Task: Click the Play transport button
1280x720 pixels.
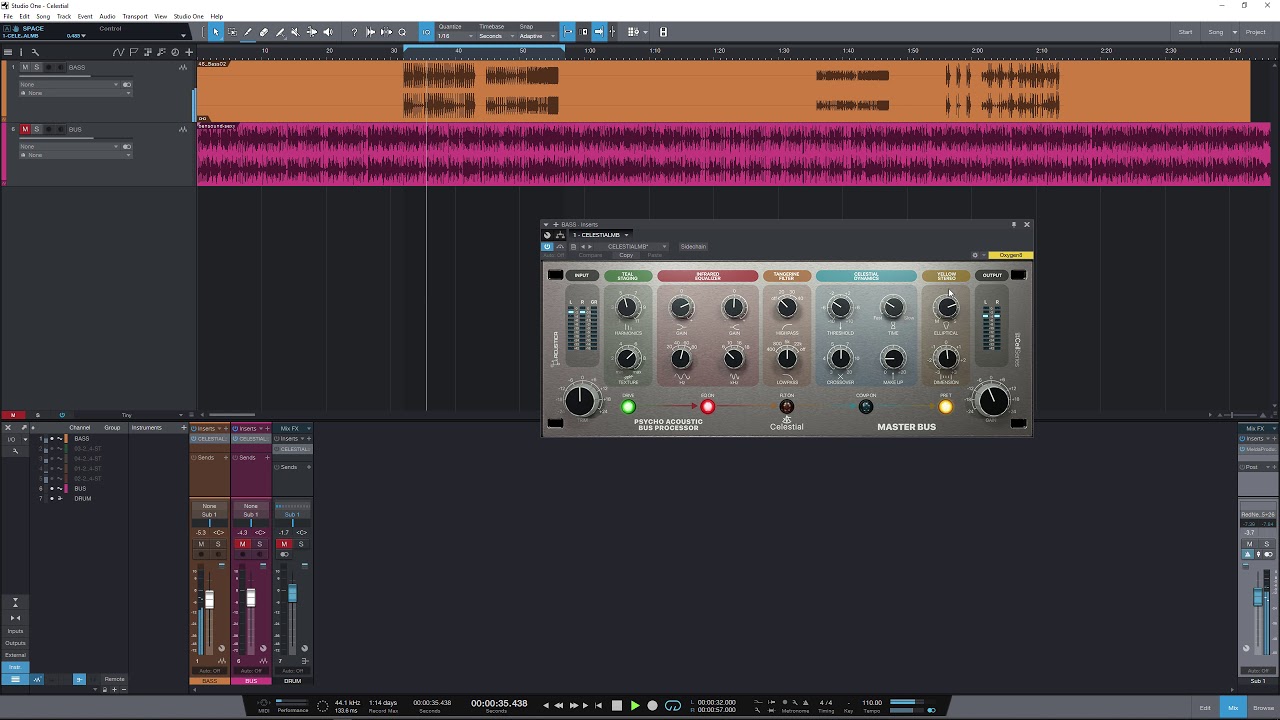Action: point(635,705)
